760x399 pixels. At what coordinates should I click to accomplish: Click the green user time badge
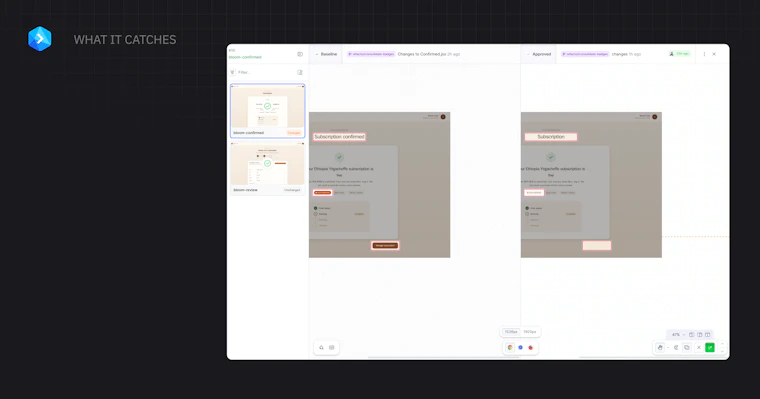tap(679, 54)
